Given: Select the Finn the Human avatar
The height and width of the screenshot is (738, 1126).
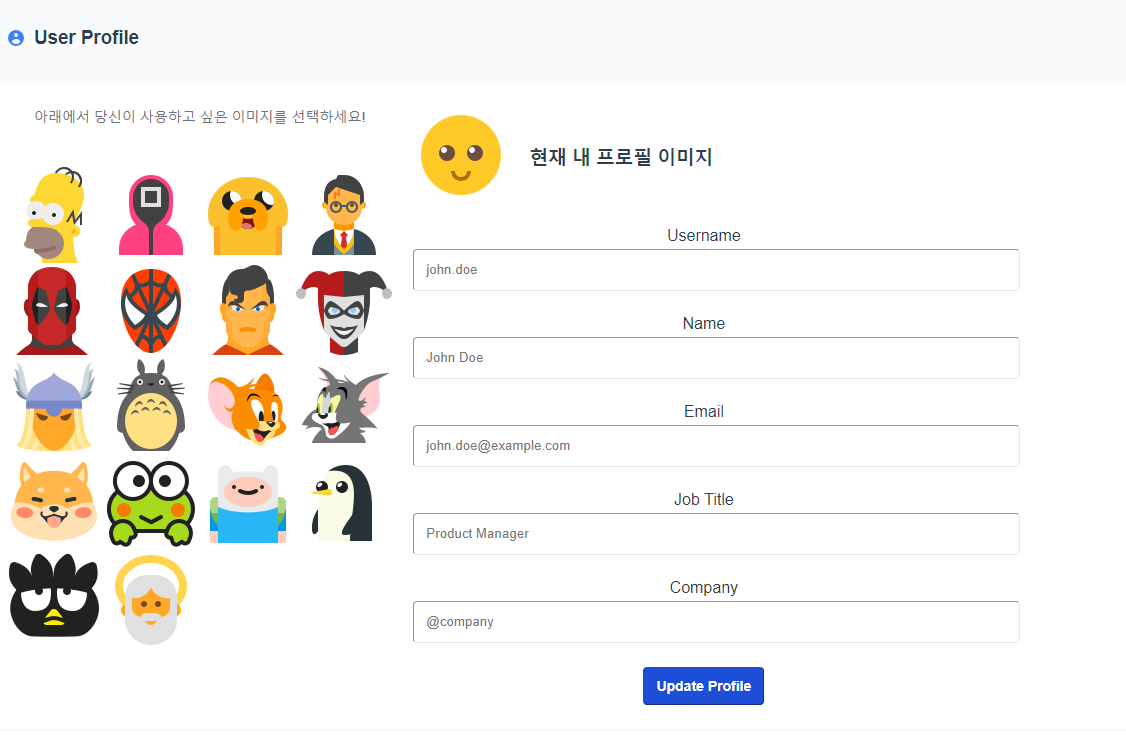Looking at the screenshot, I should tap(248, 503).
